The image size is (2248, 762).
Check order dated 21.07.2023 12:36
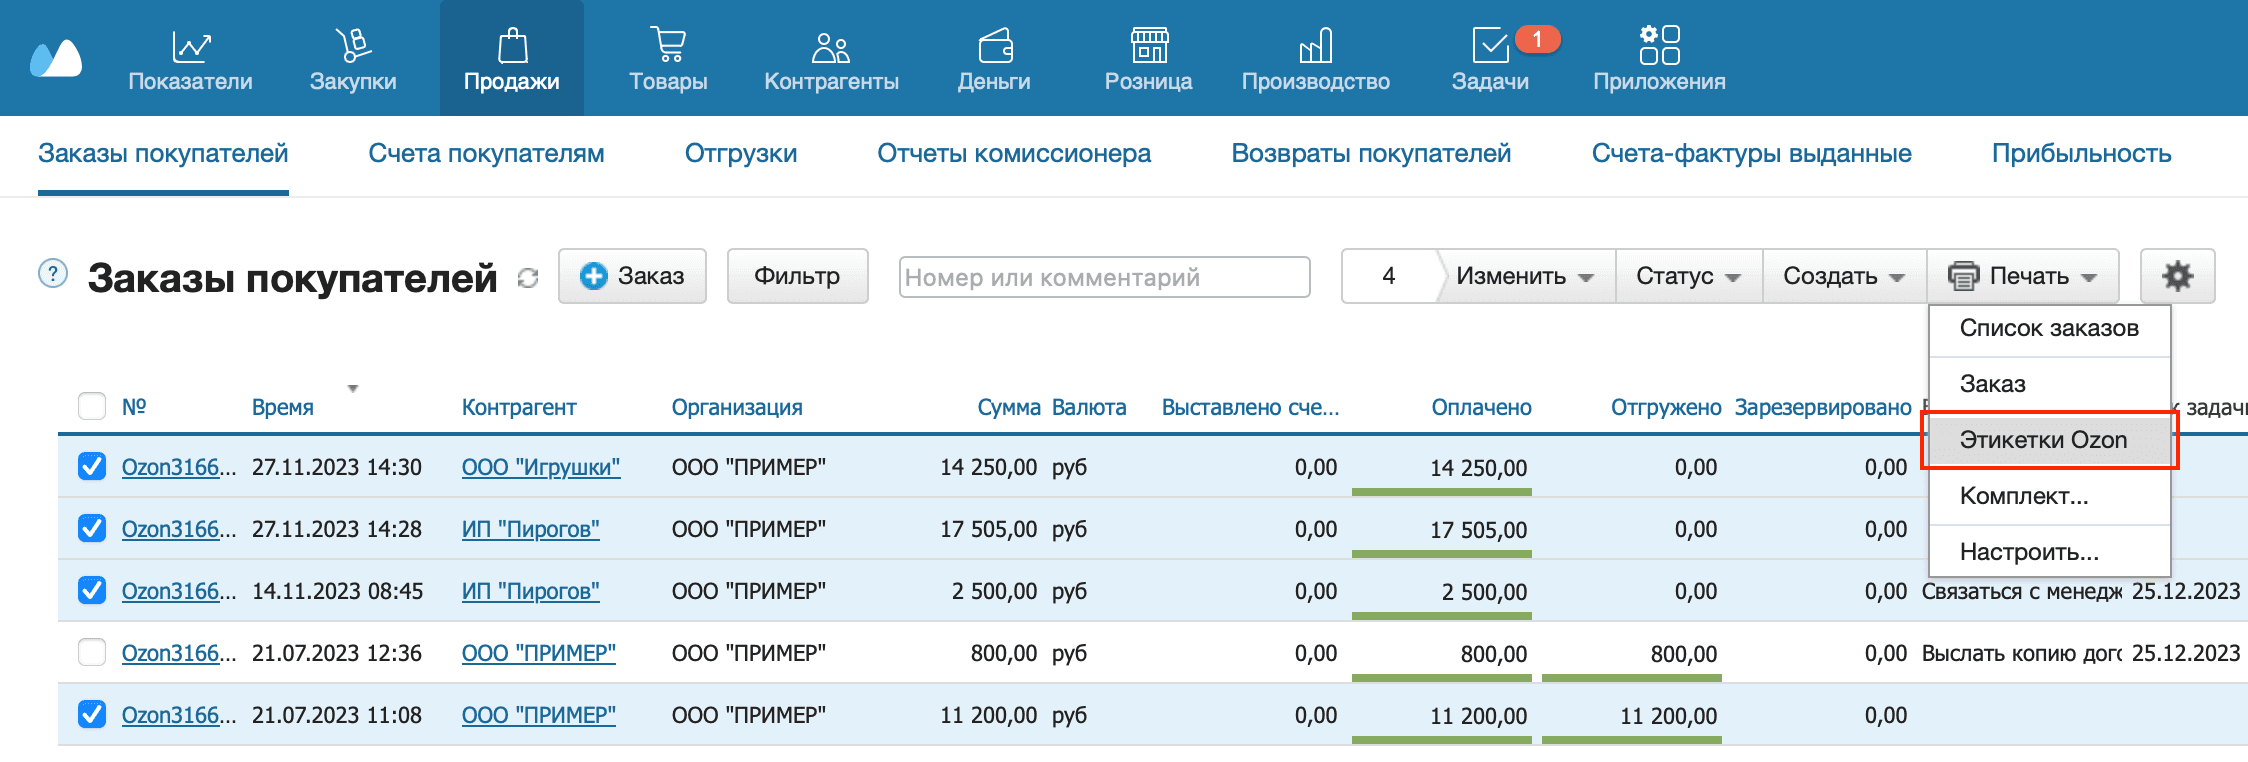coord(92,652)
